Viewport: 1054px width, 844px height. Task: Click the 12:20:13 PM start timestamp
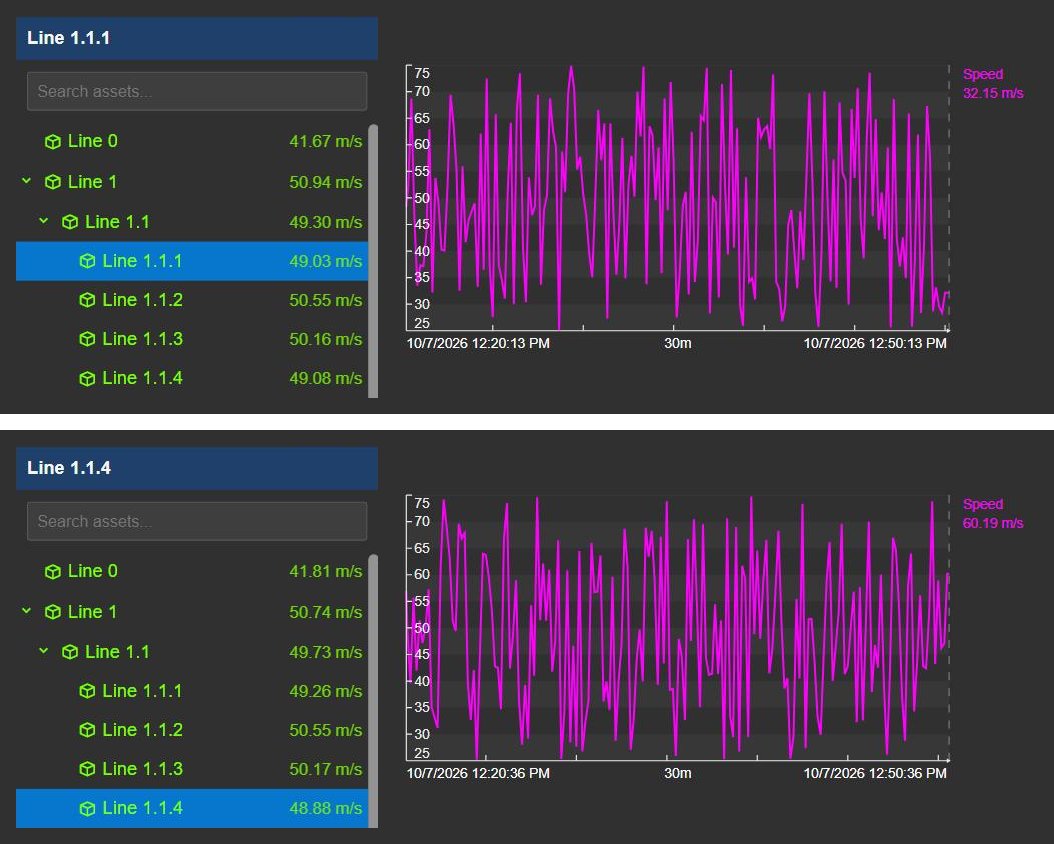(x=478, y=343)
